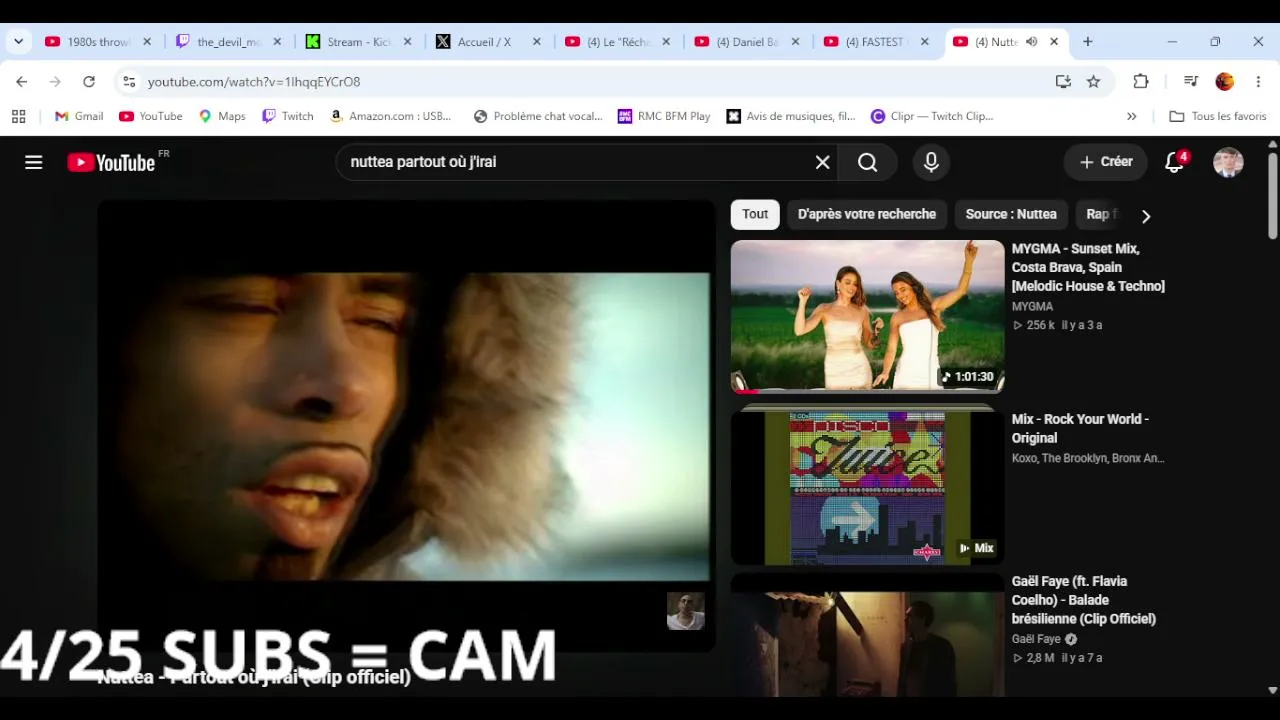Image resolution: width=1280 pixels, height=720 pixels.
Task: Expand the hidden bookmarks overflow chevron
Action: tap(1132, 116)
